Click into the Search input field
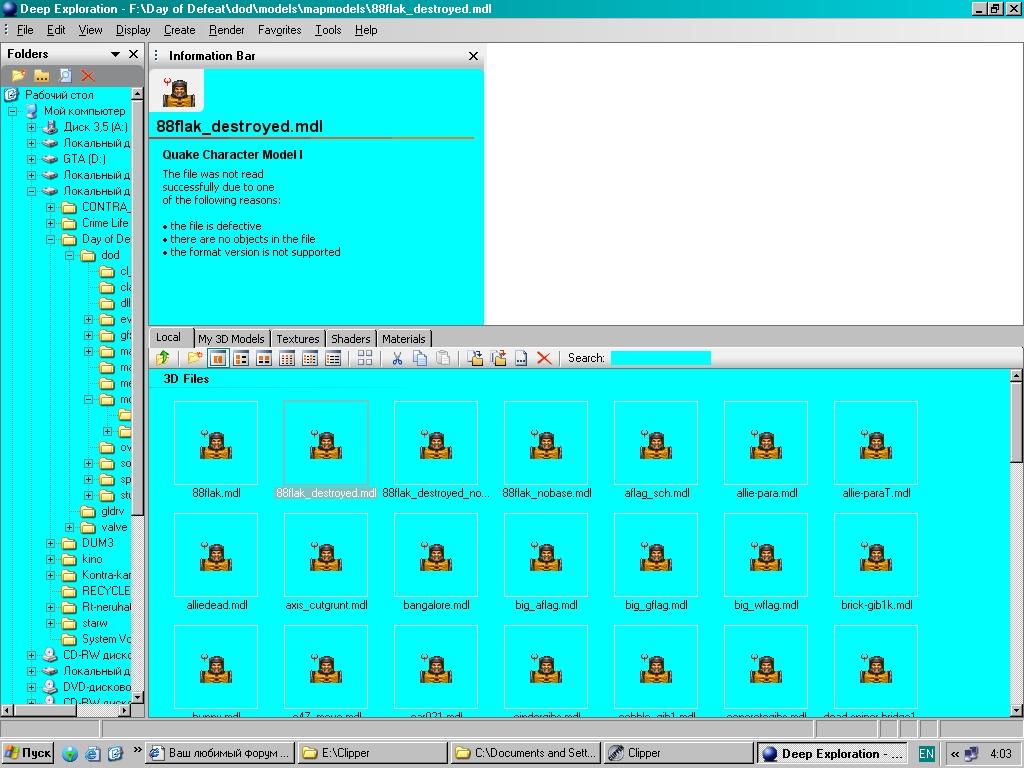The image size is (1024, 768). coord(660,358)
